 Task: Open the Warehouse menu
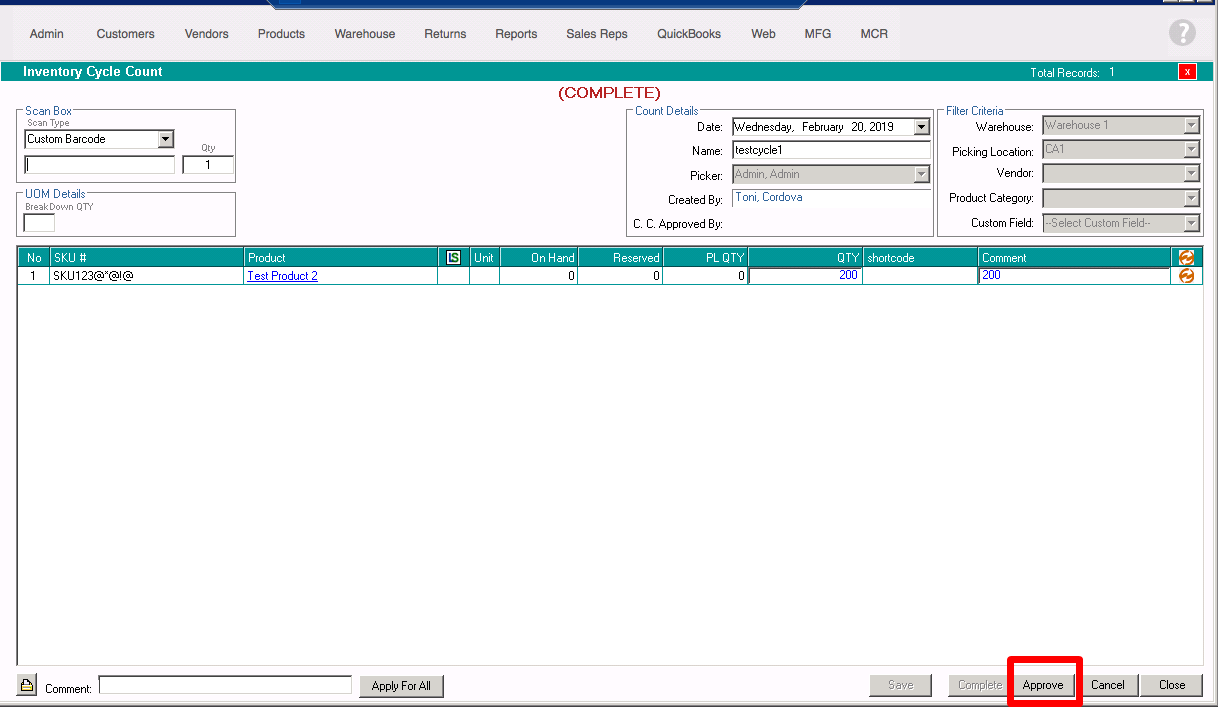364,34
